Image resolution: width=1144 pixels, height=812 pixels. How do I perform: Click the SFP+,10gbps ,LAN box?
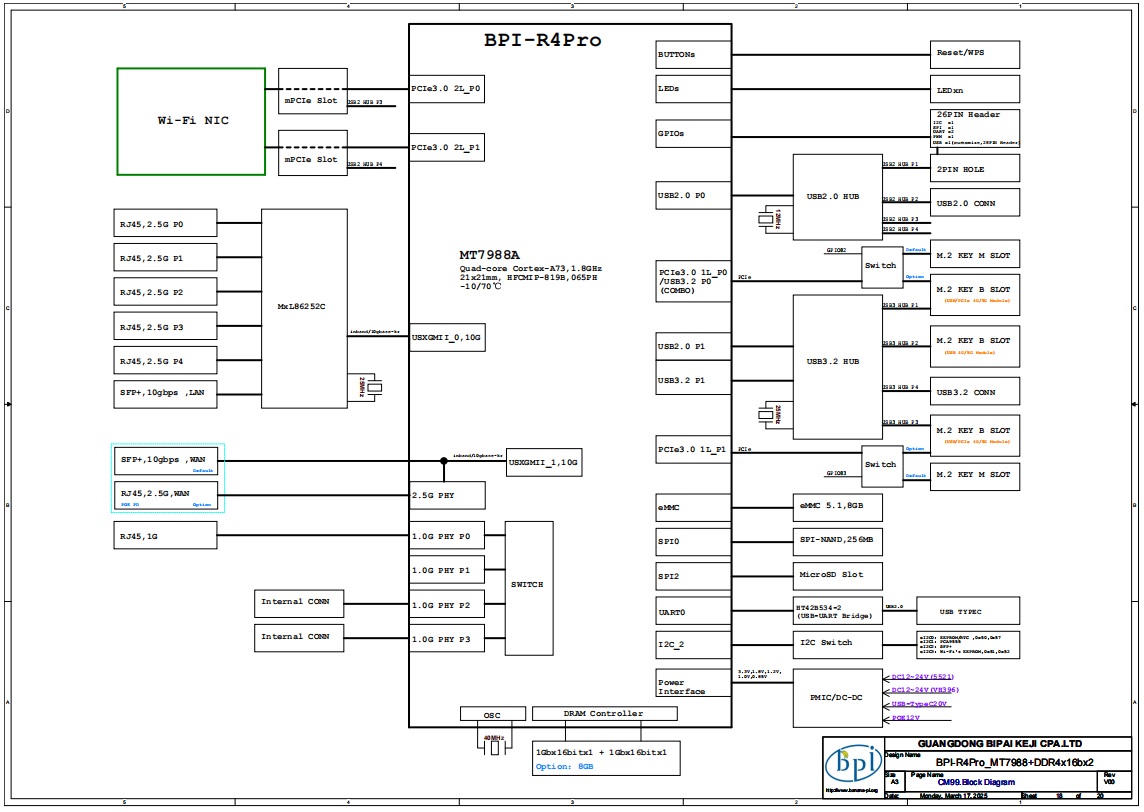click(x=165, y=394)
